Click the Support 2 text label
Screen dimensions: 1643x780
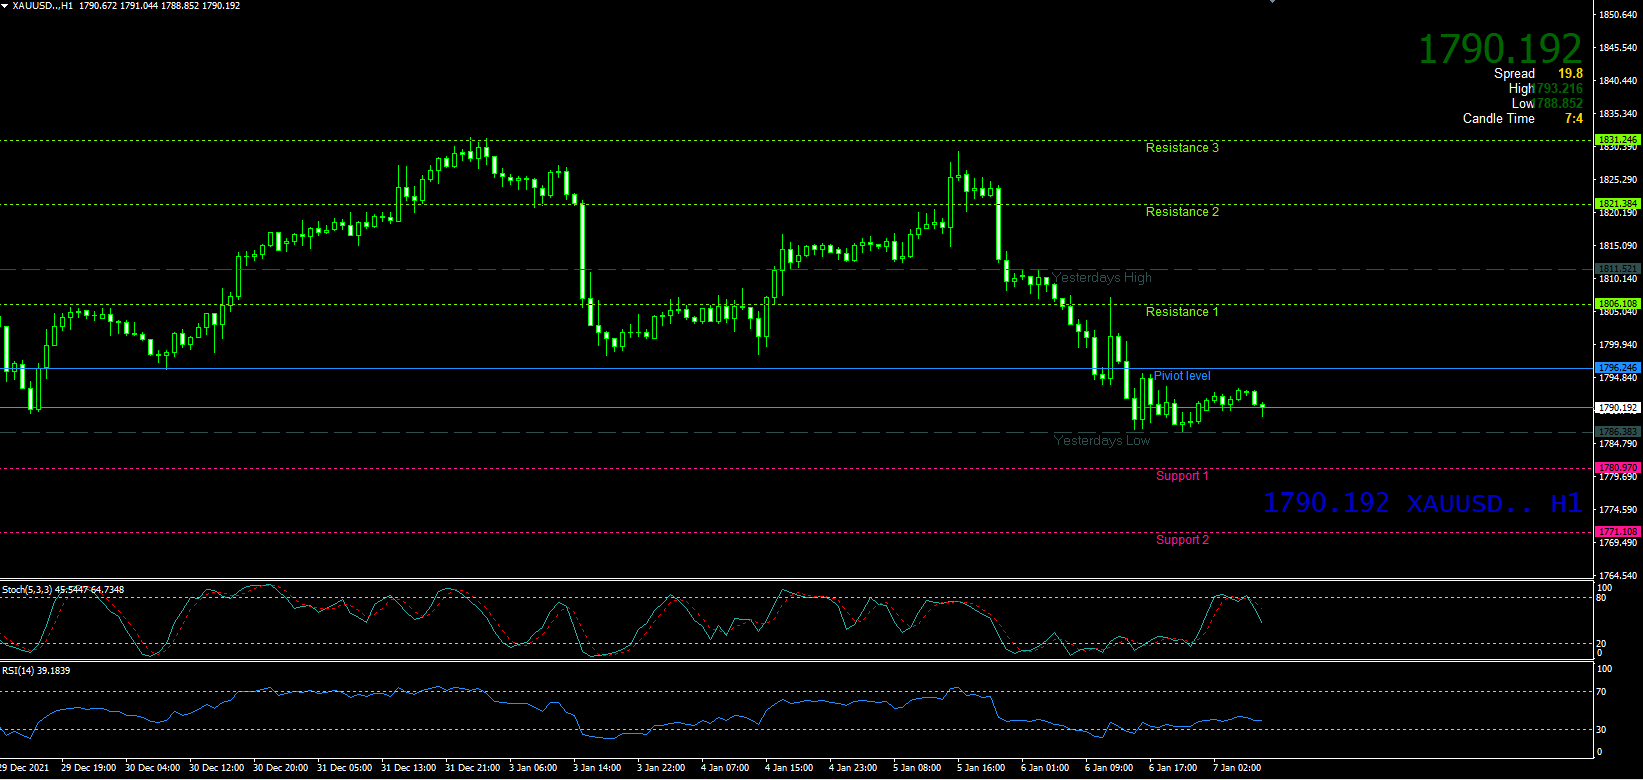1182,540
